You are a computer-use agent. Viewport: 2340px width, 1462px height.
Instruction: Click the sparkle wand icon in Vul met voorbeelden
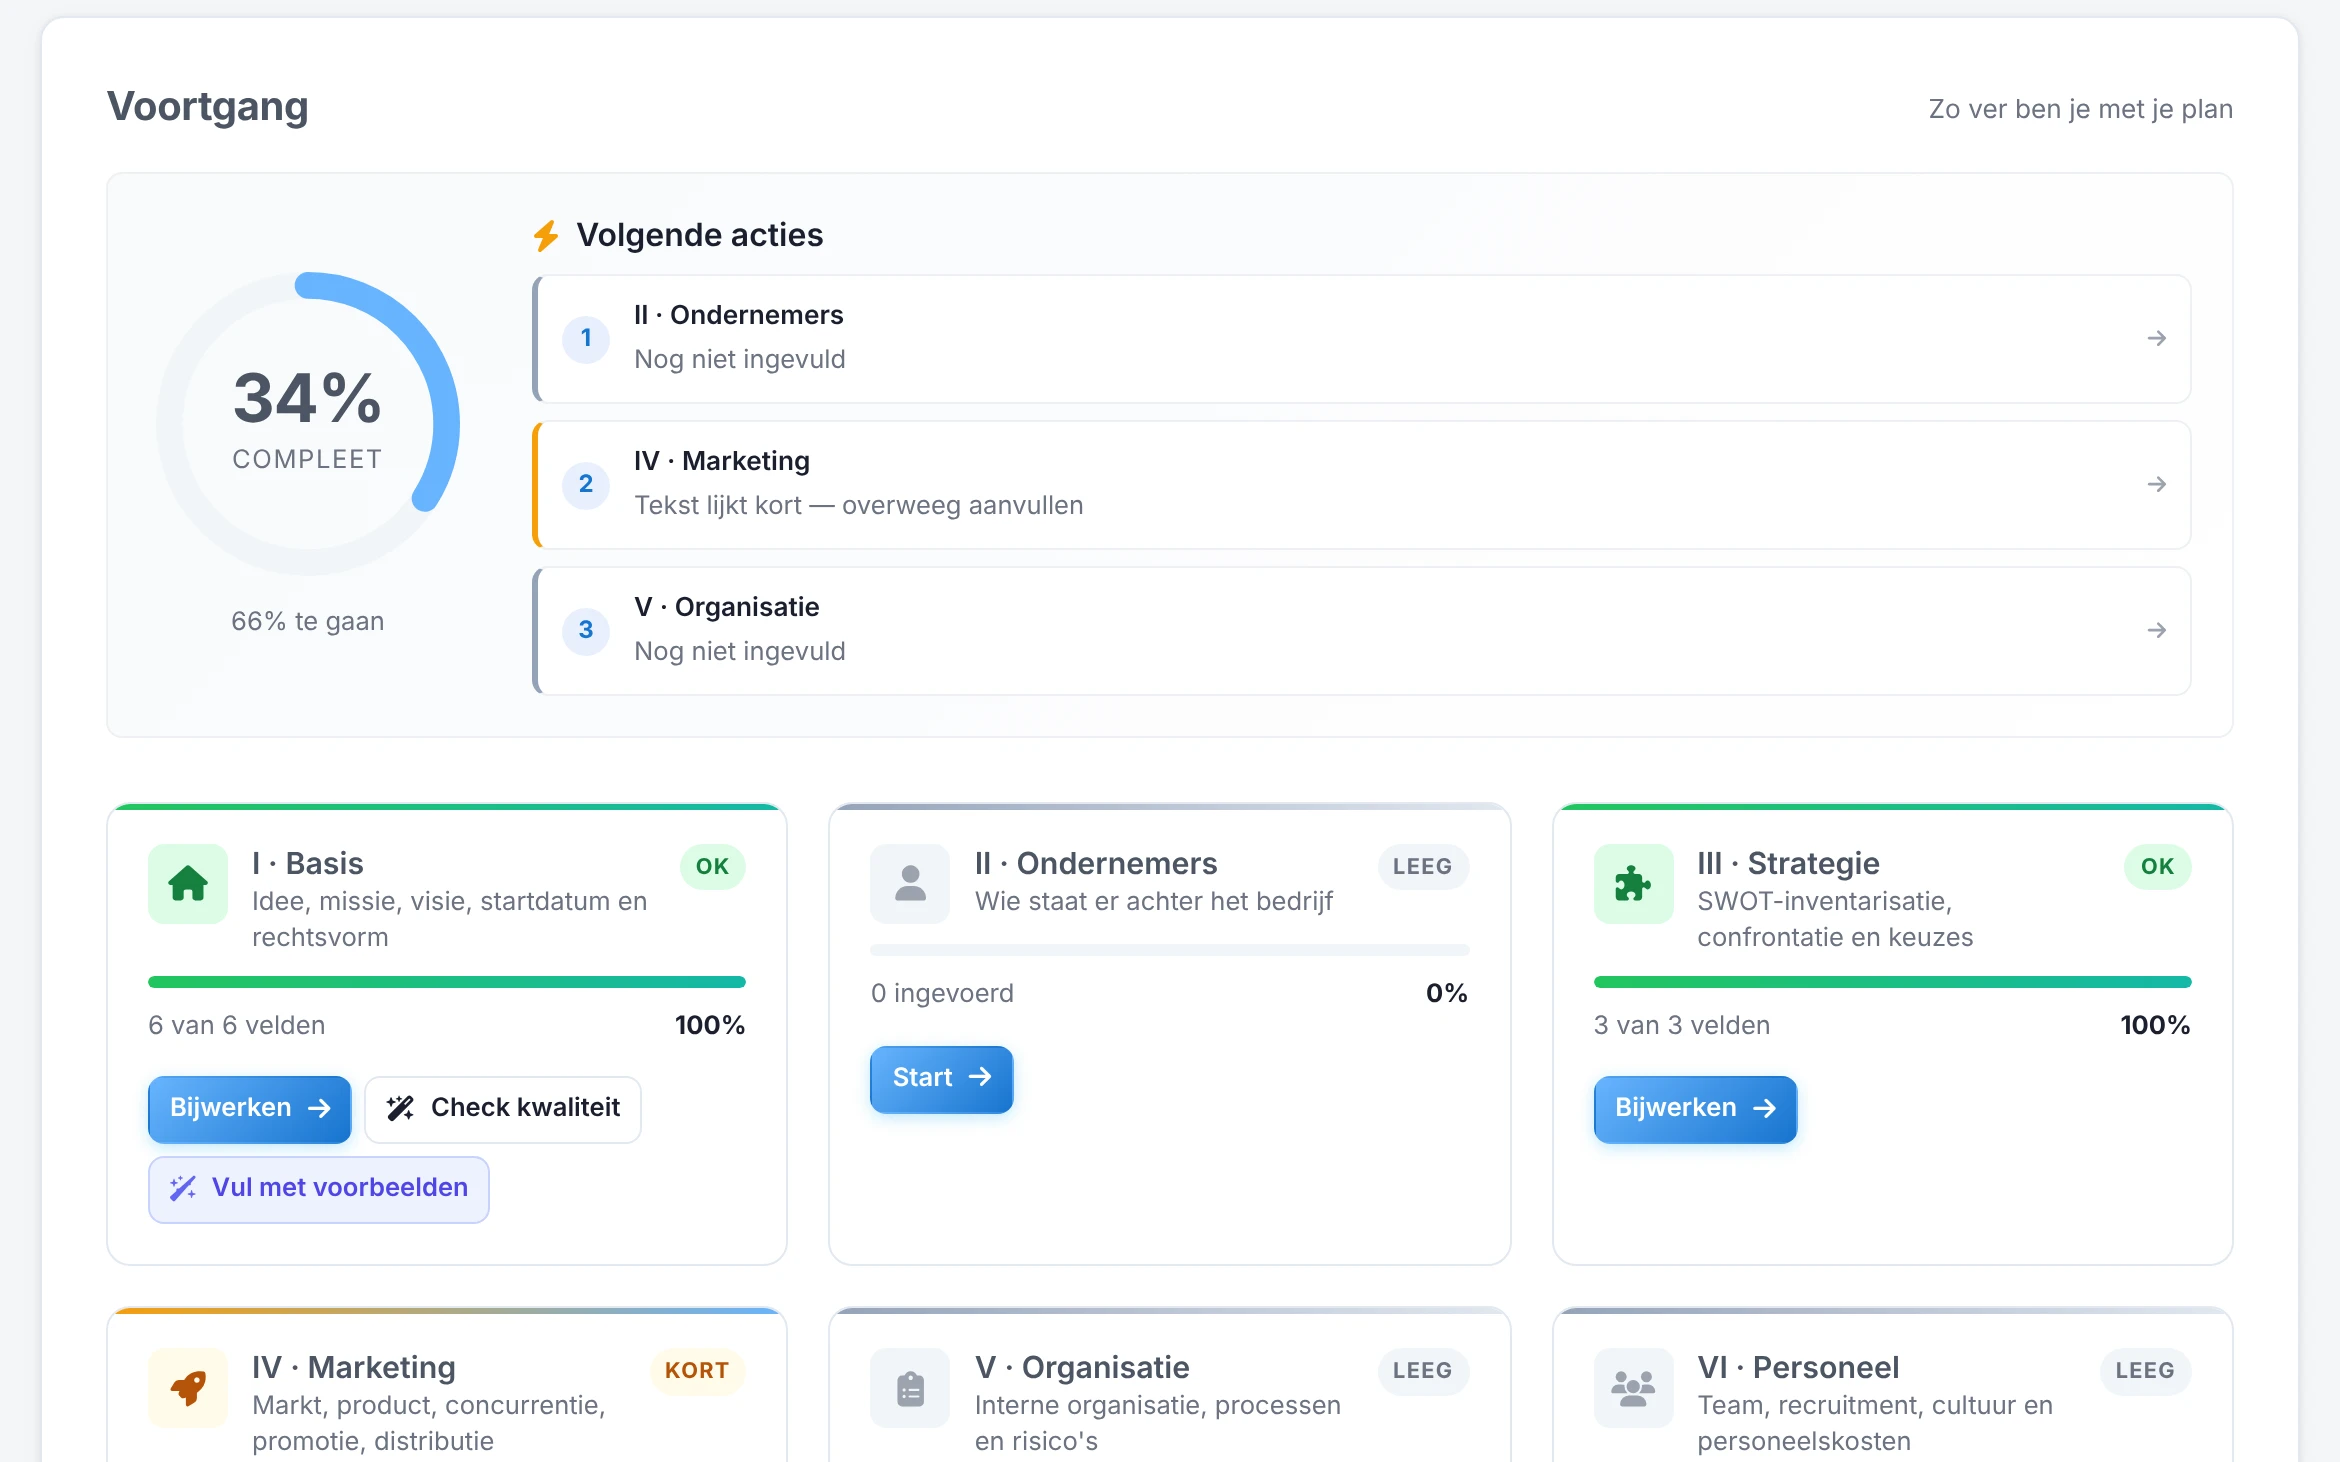(x=183, y=1188)
